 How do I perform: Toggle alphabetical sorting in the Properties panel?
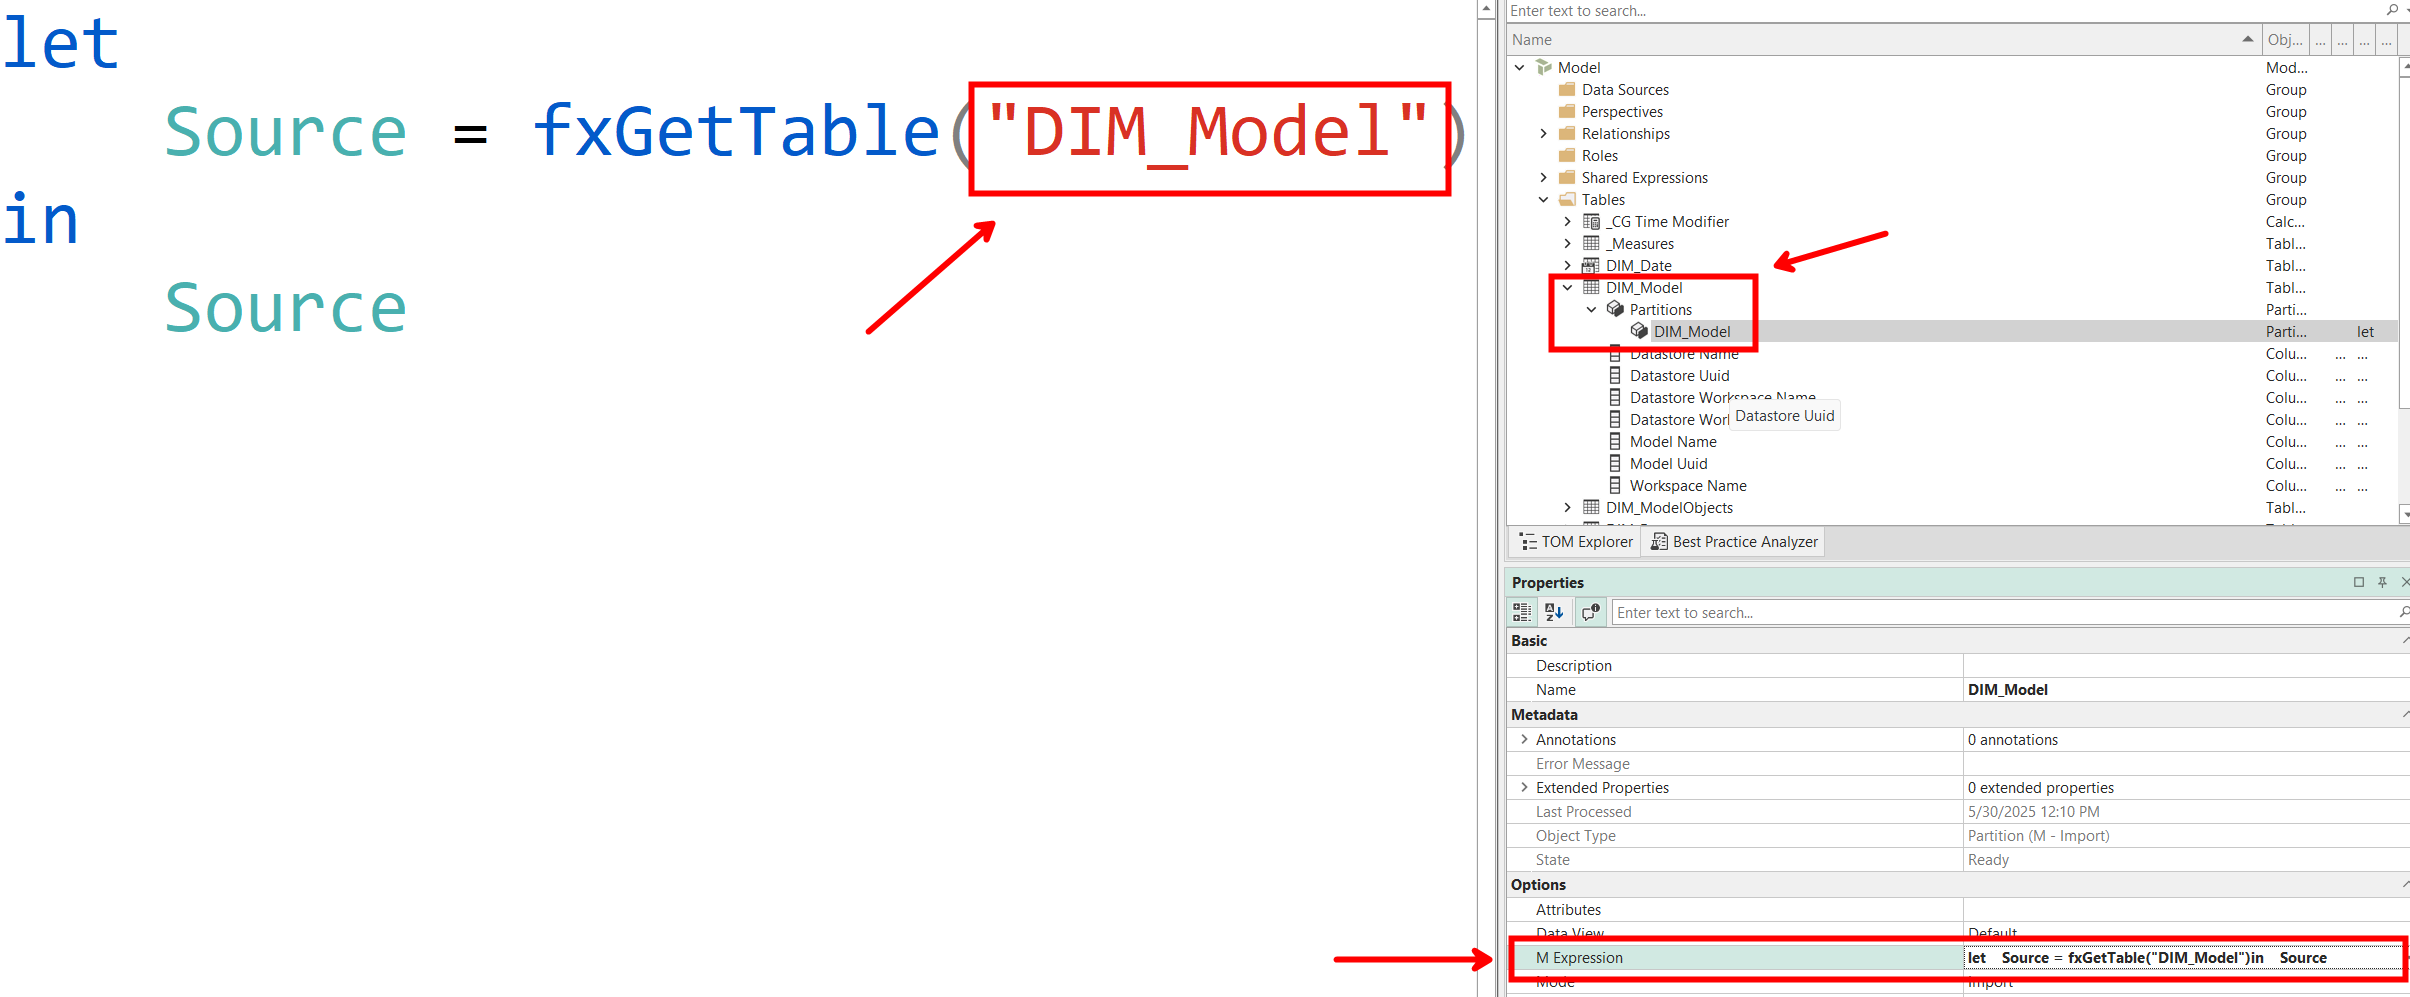click(1553, 612)
